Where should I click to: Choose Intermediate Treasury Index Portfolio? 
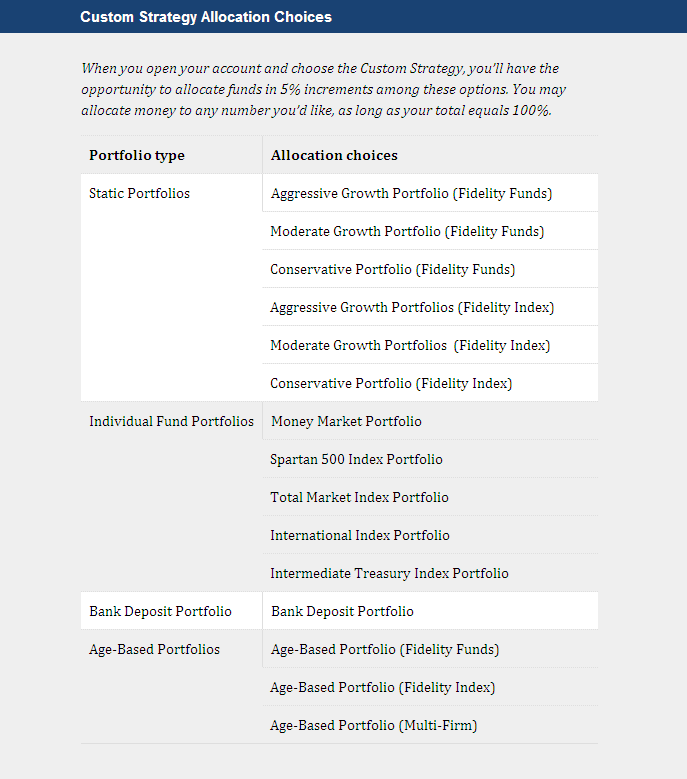click(x=389, y=573)
